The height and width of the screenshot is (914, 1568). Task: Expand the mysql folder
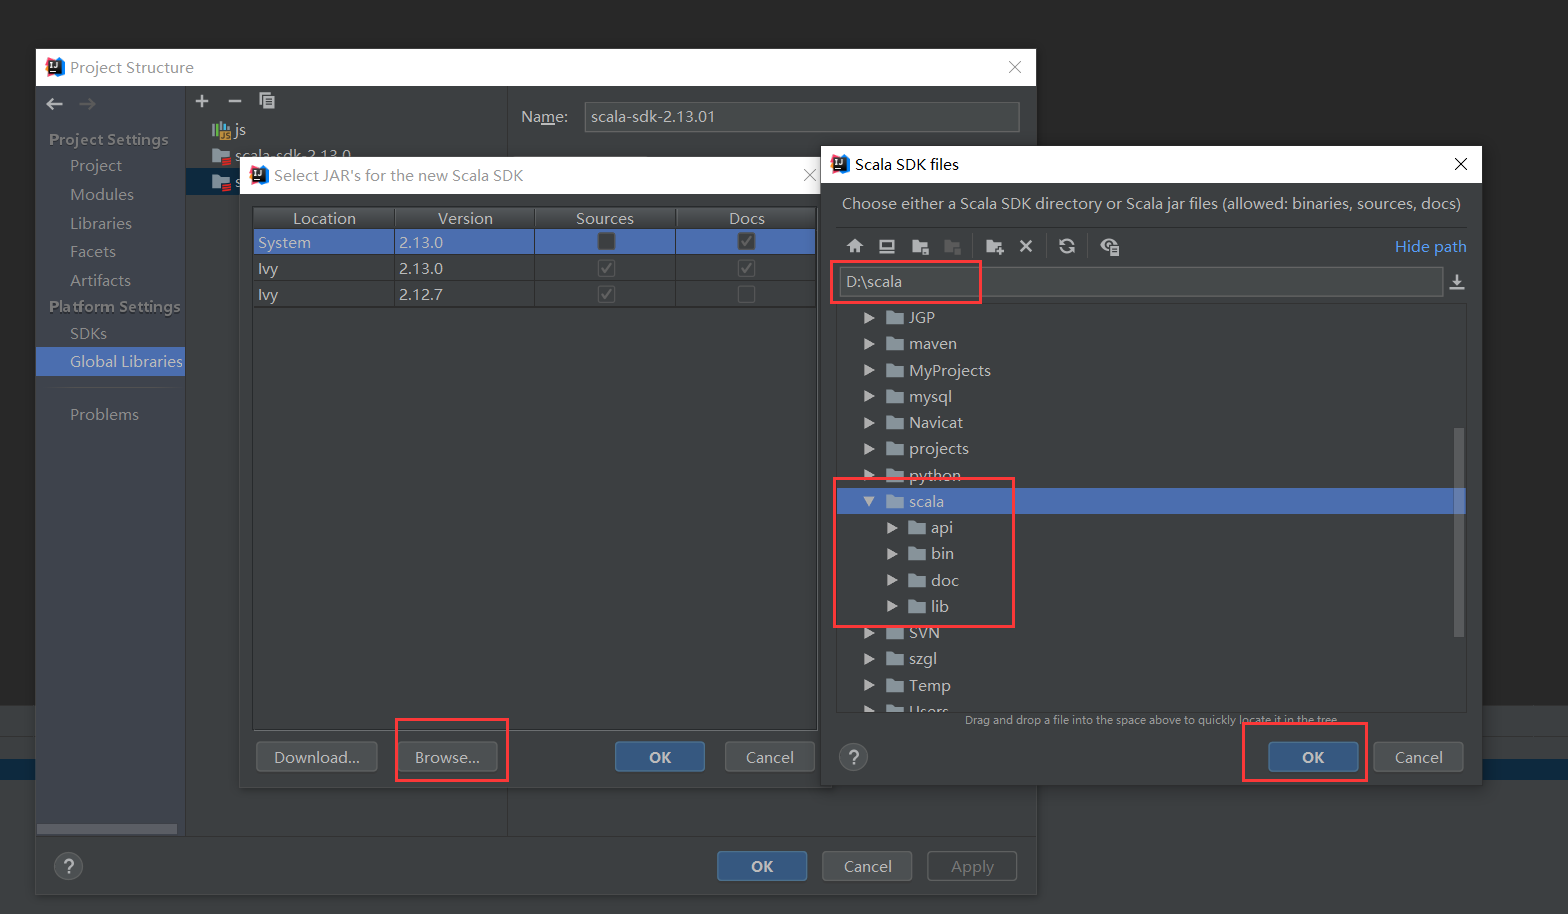click(x=869, y=397)
